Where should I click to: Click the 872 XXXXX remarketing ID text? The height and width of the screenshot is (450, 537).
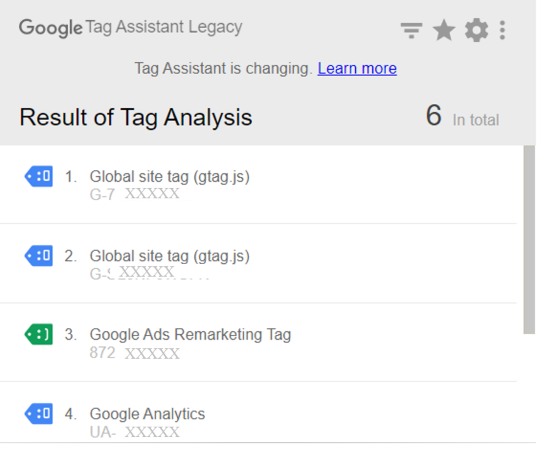[x=134, y=353]
